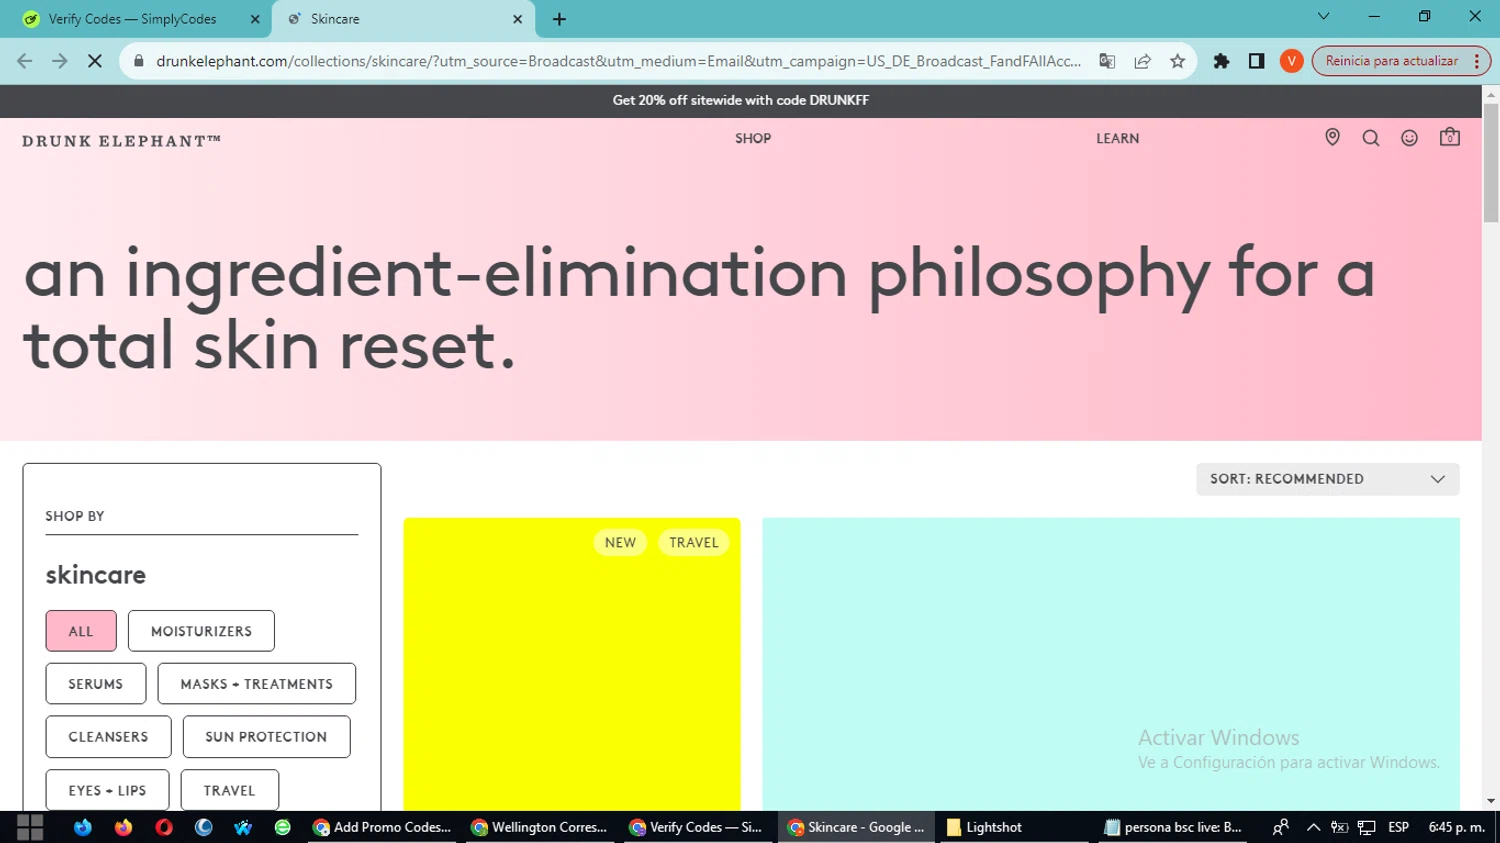Switch to the Verify Codes — SimplyCodes tab

tap(135, 19)
